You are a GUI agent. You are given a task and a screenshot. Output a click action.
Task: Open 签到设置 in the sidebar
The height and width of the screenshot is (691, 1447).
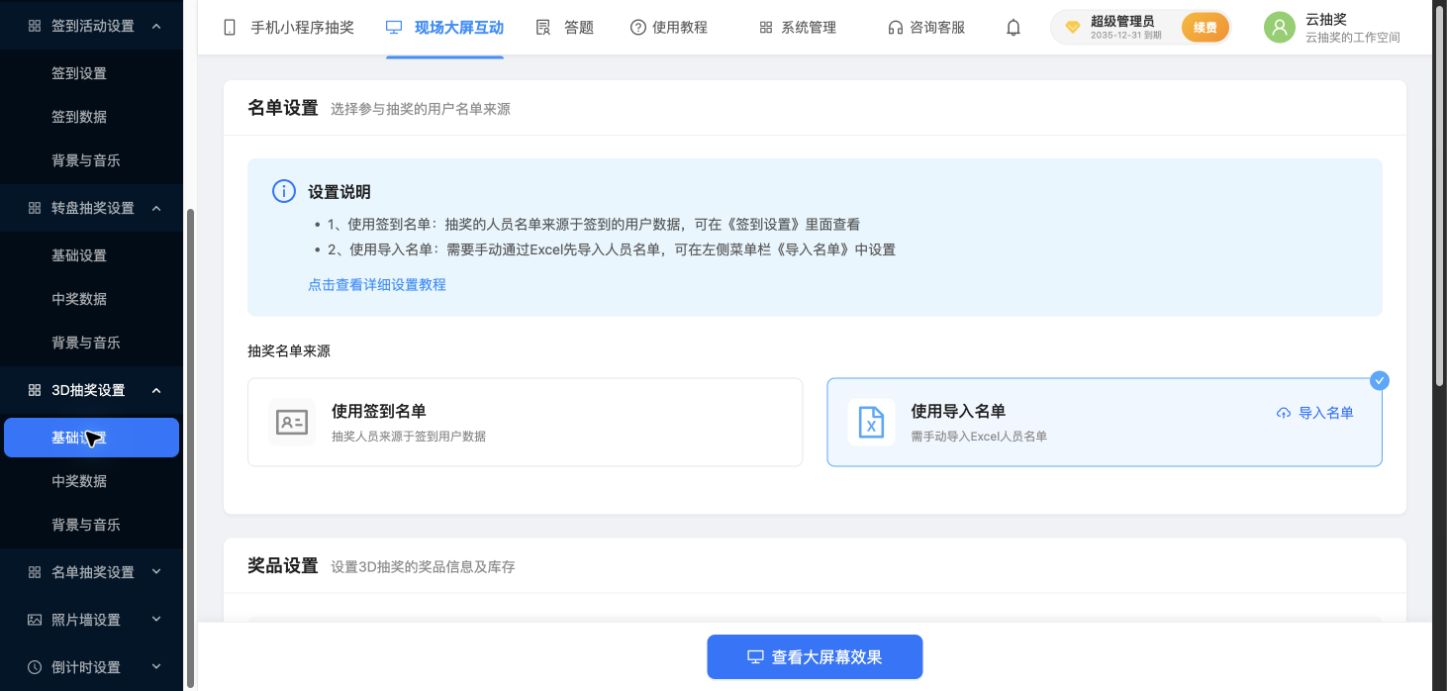click(79, 73)
